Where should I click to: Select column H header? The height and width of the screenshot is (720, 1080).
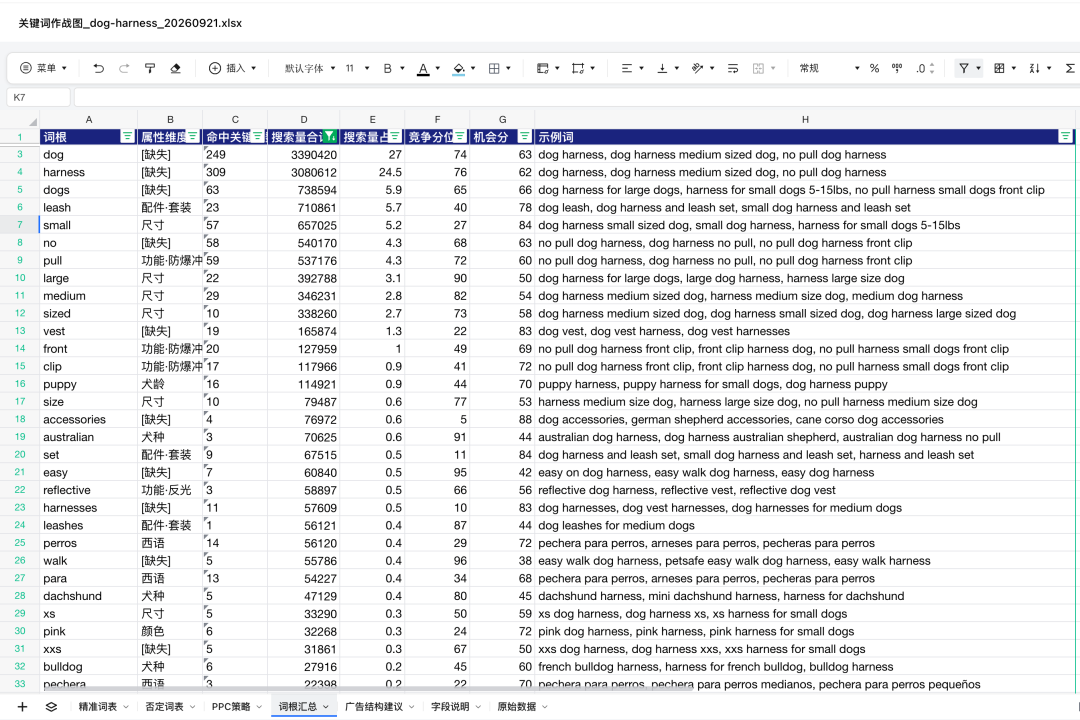pos(804,120)
